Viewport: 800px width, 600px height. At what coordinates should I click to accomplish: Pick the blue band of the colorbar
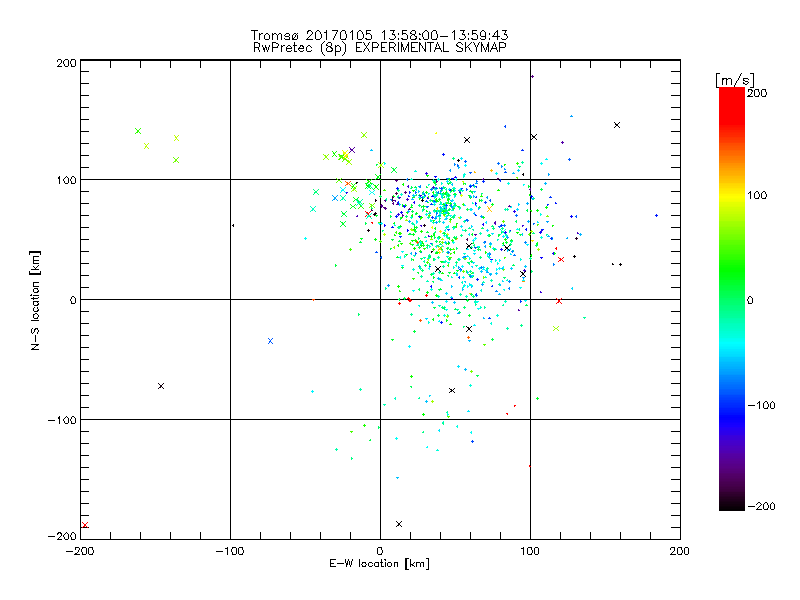pyautogui.click(x=732, y=416)
